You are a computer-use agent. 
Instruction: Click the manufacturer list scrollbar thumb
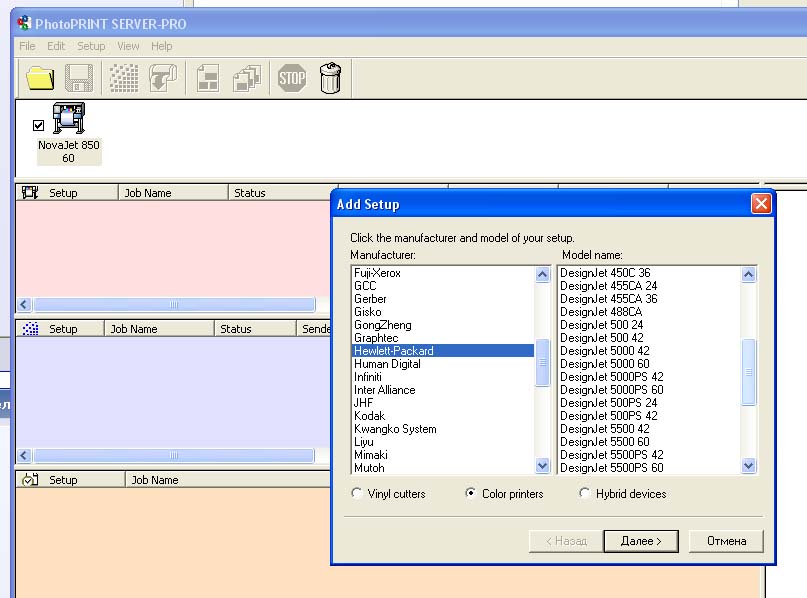(x=542, y=362)
